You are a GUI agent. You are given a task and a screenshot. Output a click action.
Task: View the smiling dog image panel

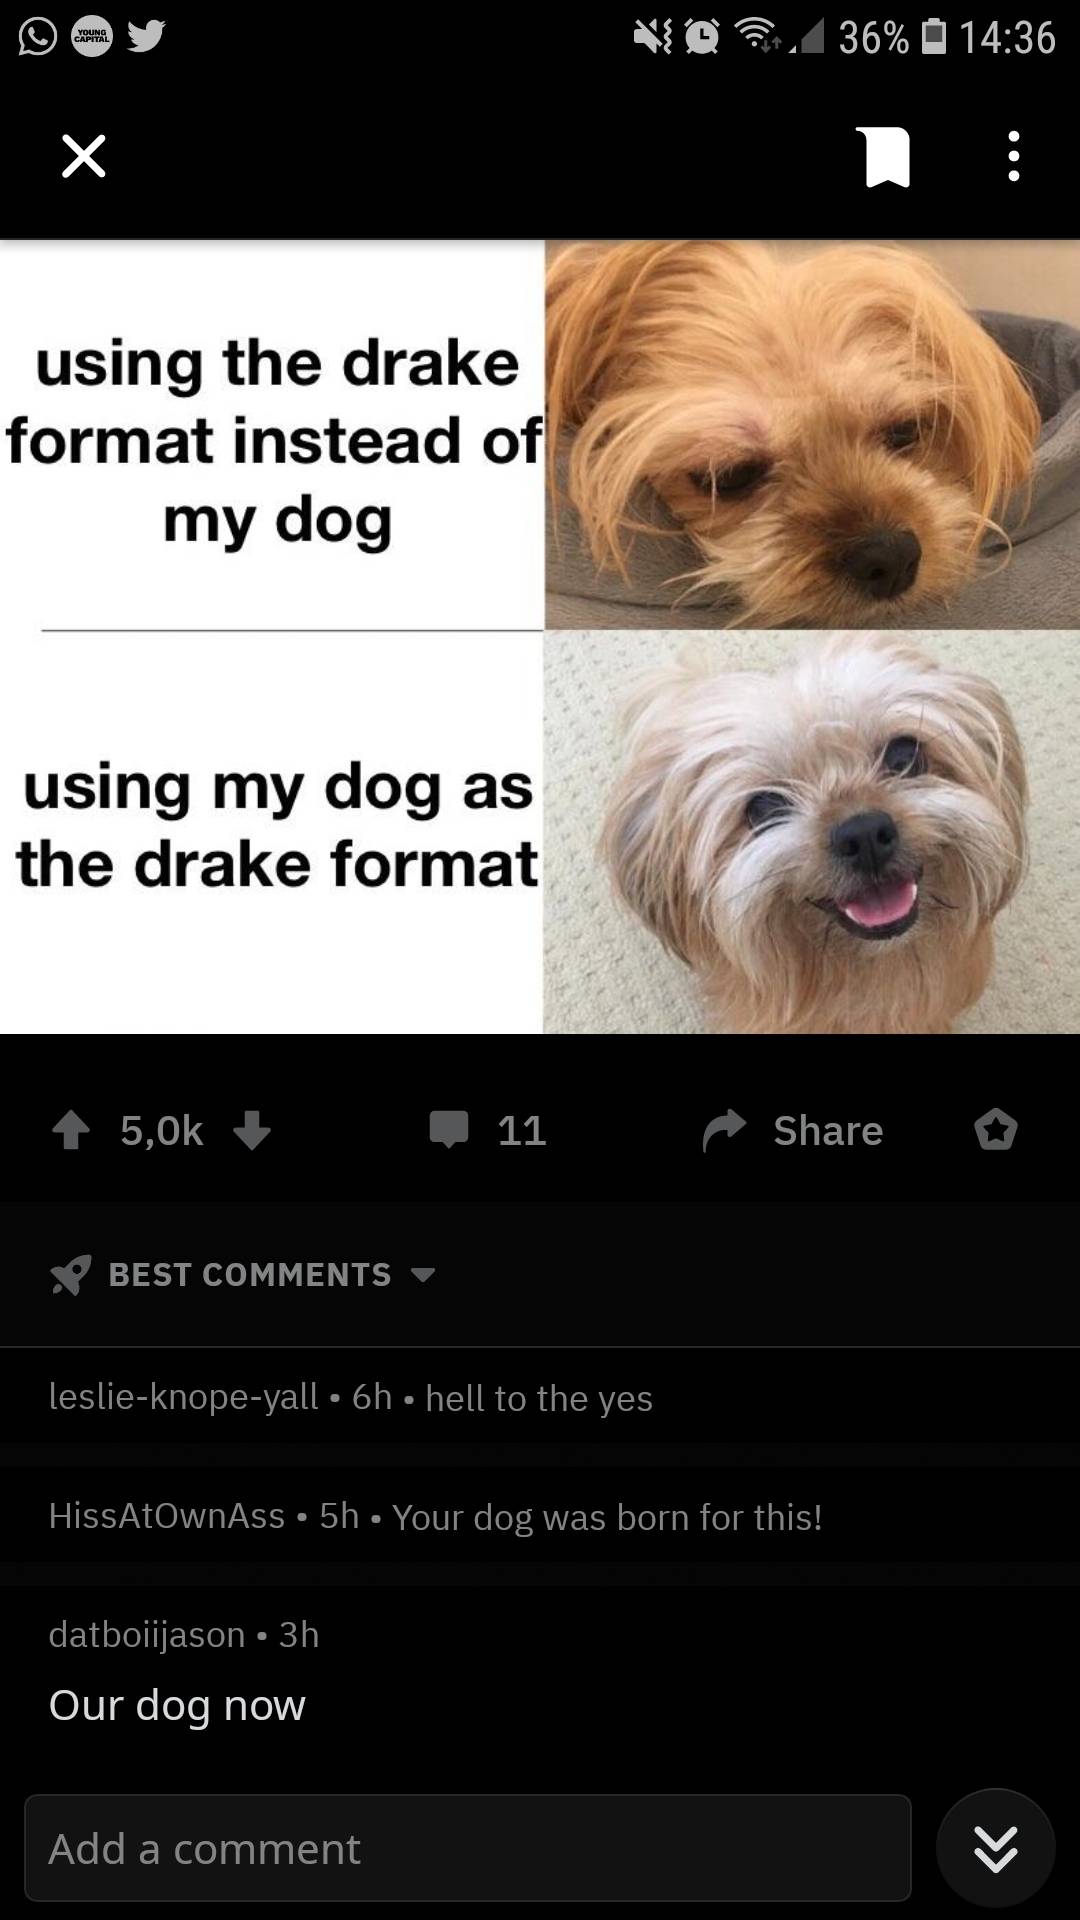coord(812,832)
